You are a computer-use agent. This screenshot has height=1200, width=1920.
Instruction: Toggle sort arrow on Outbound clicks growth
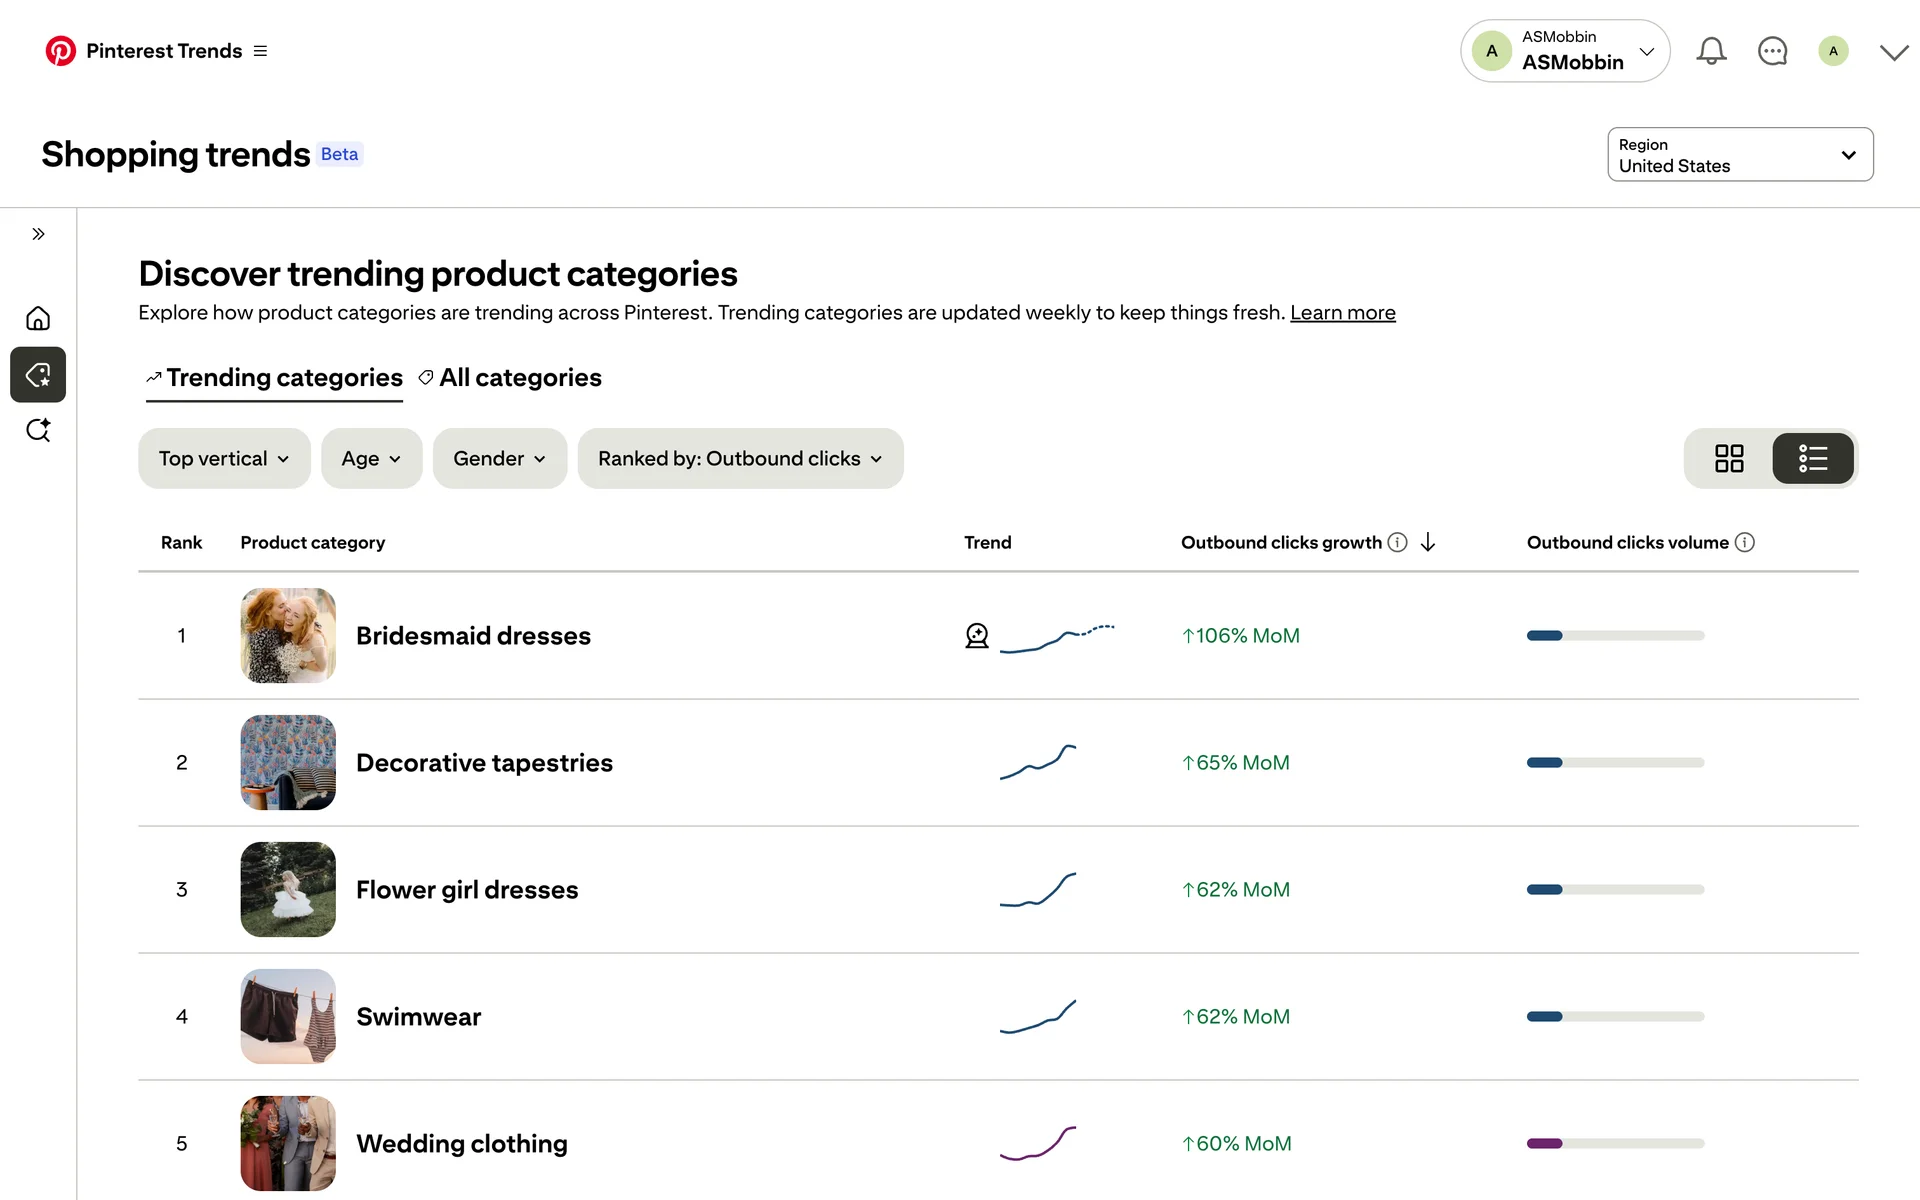[1428, 542]
